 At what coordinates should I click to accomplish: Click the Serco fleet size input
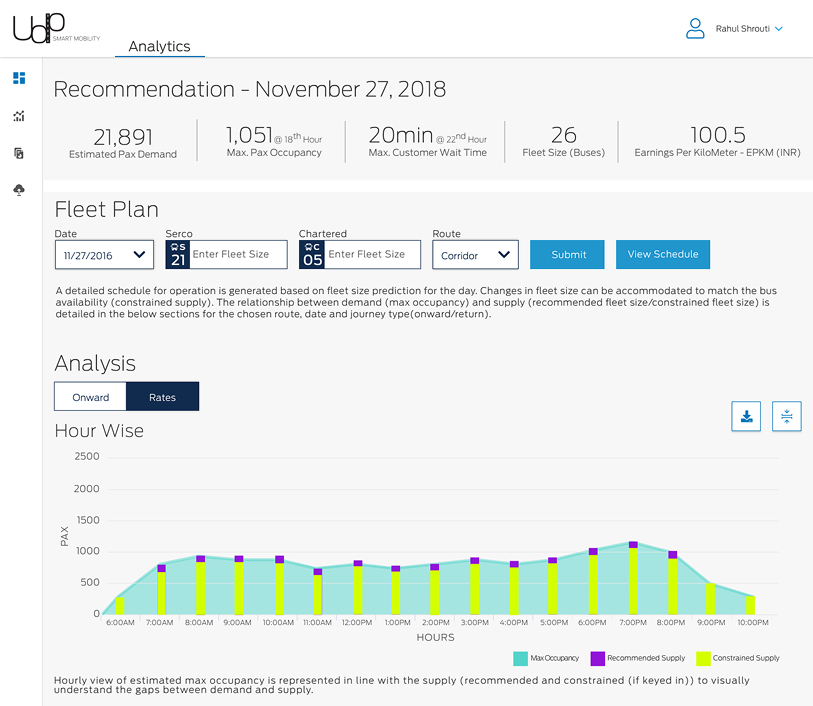(x=237, y=254)
